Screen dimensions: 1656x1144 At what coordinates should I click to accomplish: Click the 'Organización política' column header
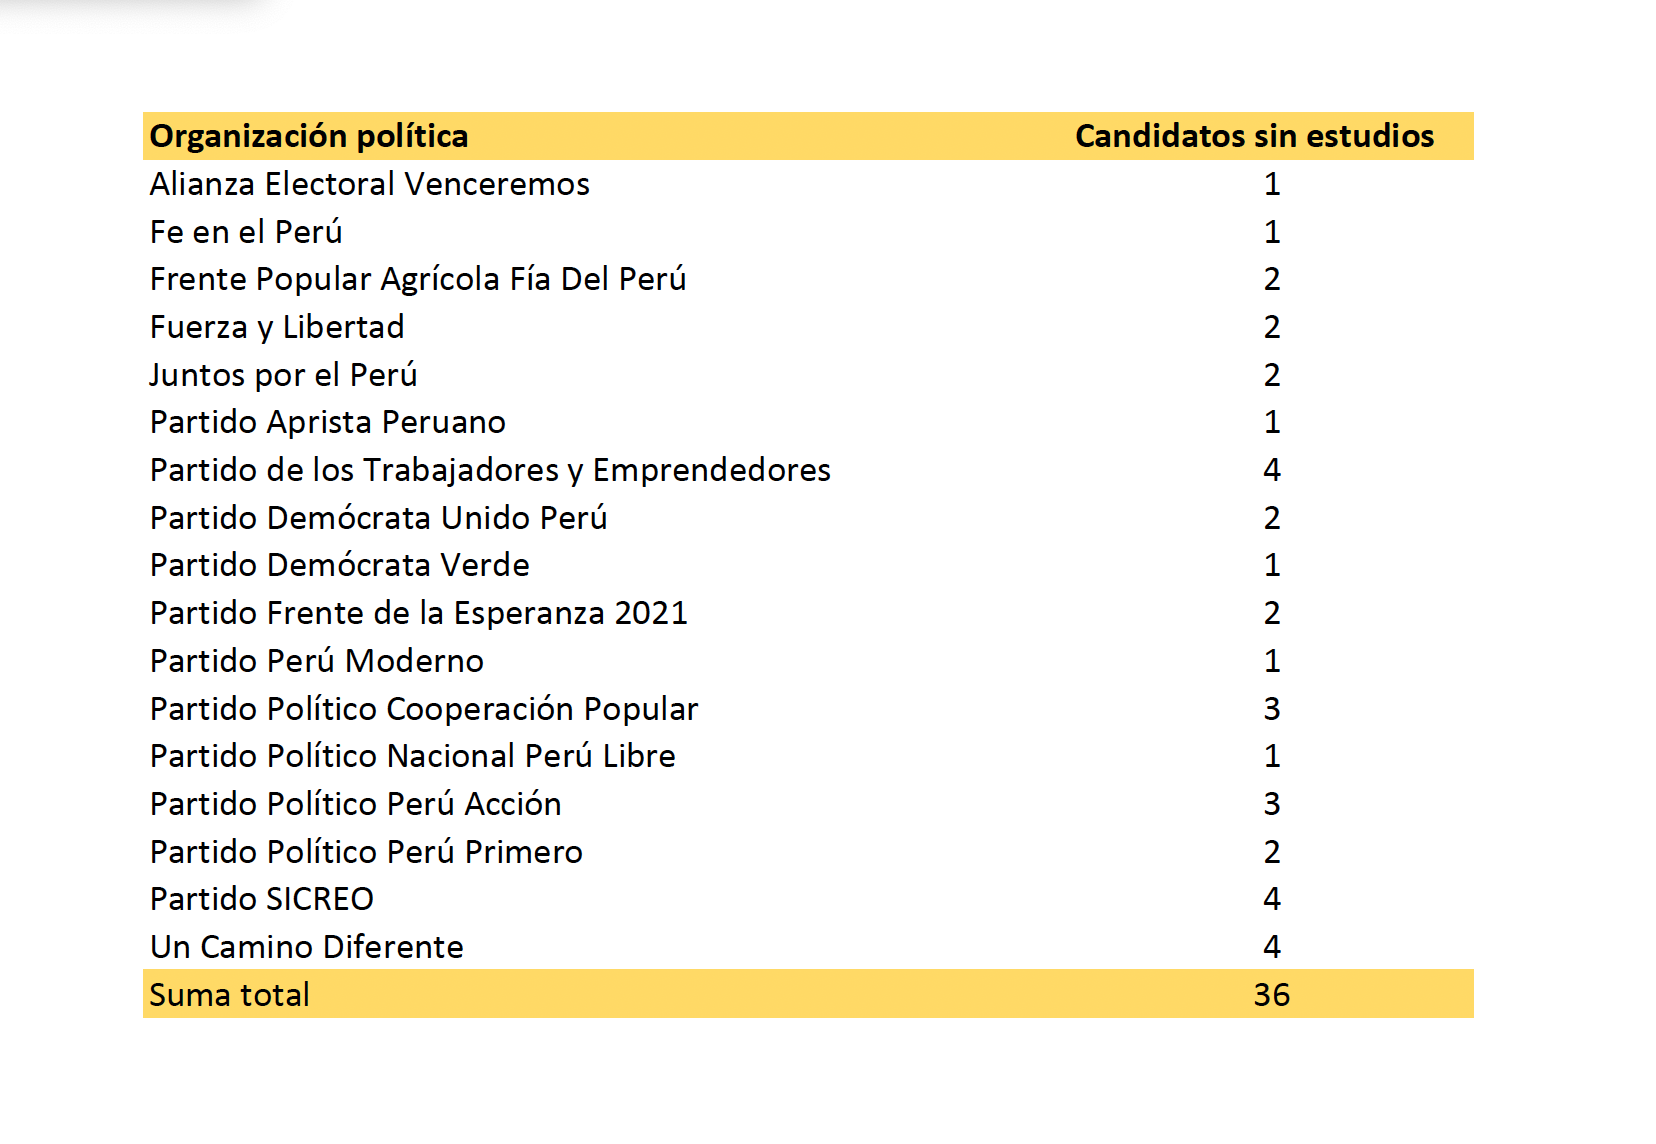coord(309,136)
